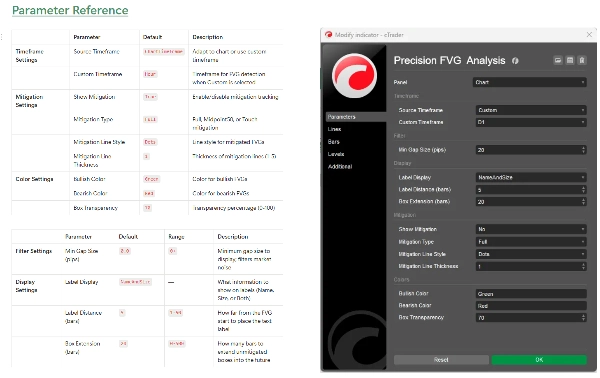Select the Additional tab in sidebar
Image resolution: width=600 pixels, height=378 pixels.
tap(340, 166)
